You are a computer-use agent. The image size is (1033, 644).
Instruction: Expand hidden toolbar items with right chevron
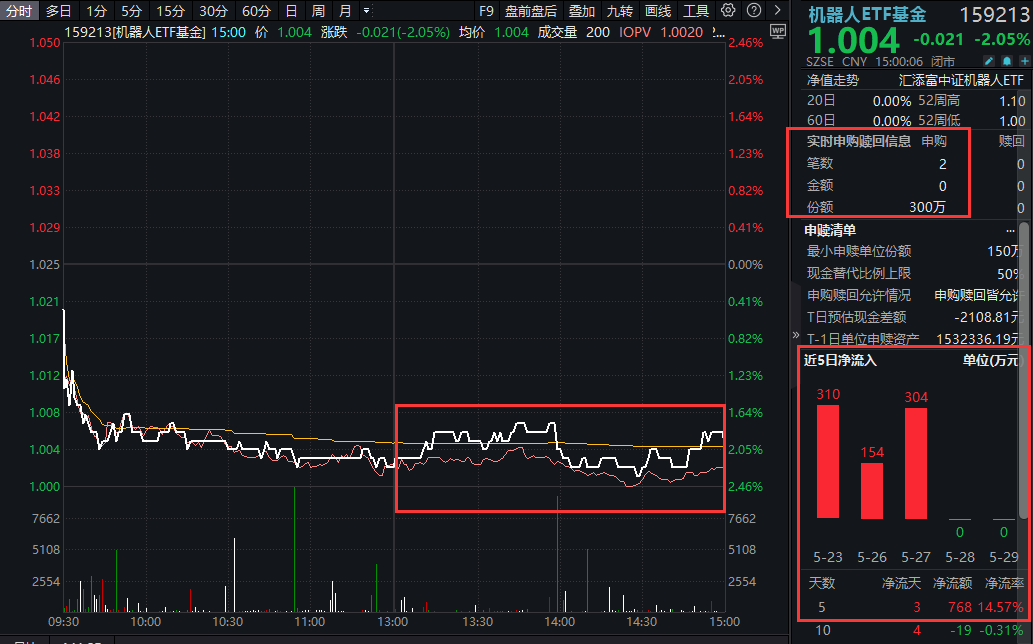click(x=776, y=10)
